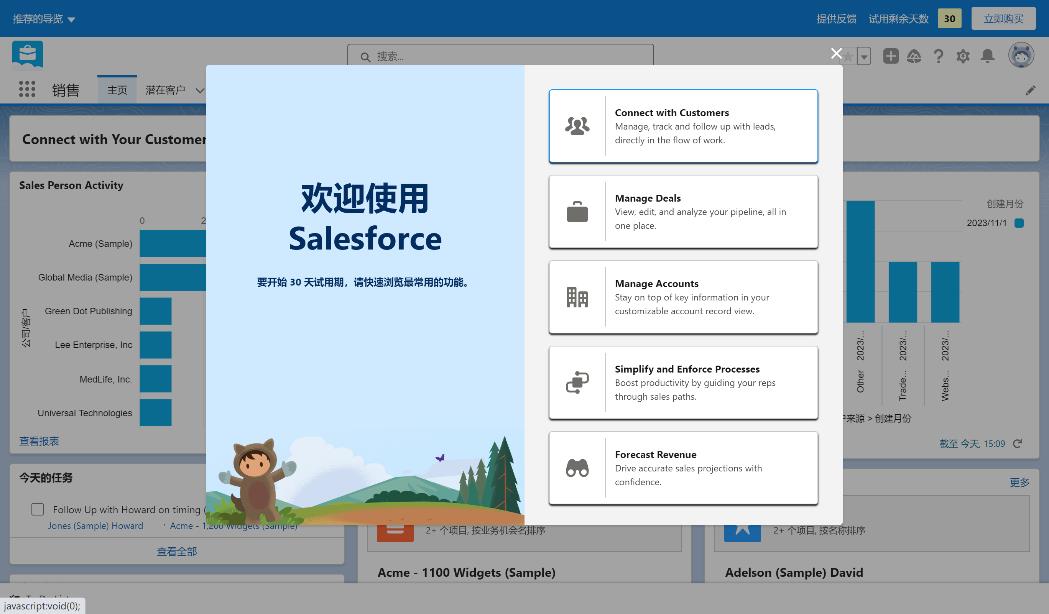Select the Forecast Revenue card
This screenshot has width=1049, height=614.
(x=683, y=468)
